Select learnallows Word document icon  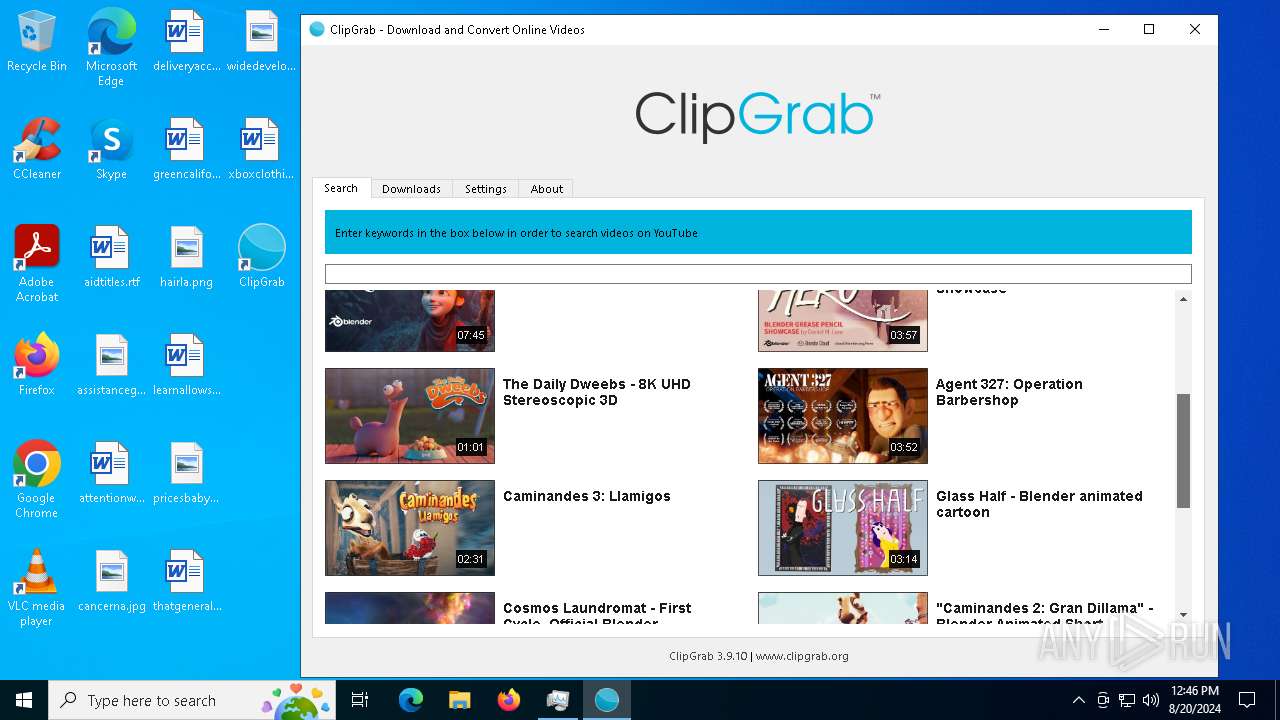(186, 365)
